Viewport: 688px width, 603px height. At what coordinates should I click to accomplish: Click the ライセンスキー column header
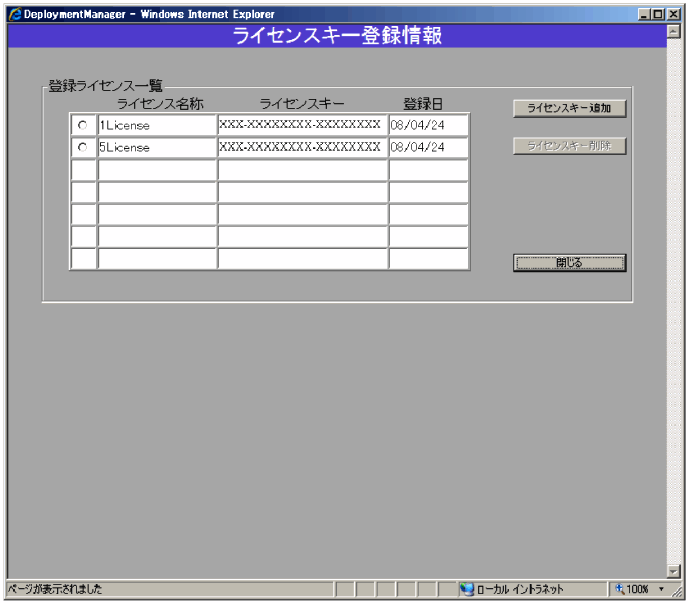click(302, 104)
